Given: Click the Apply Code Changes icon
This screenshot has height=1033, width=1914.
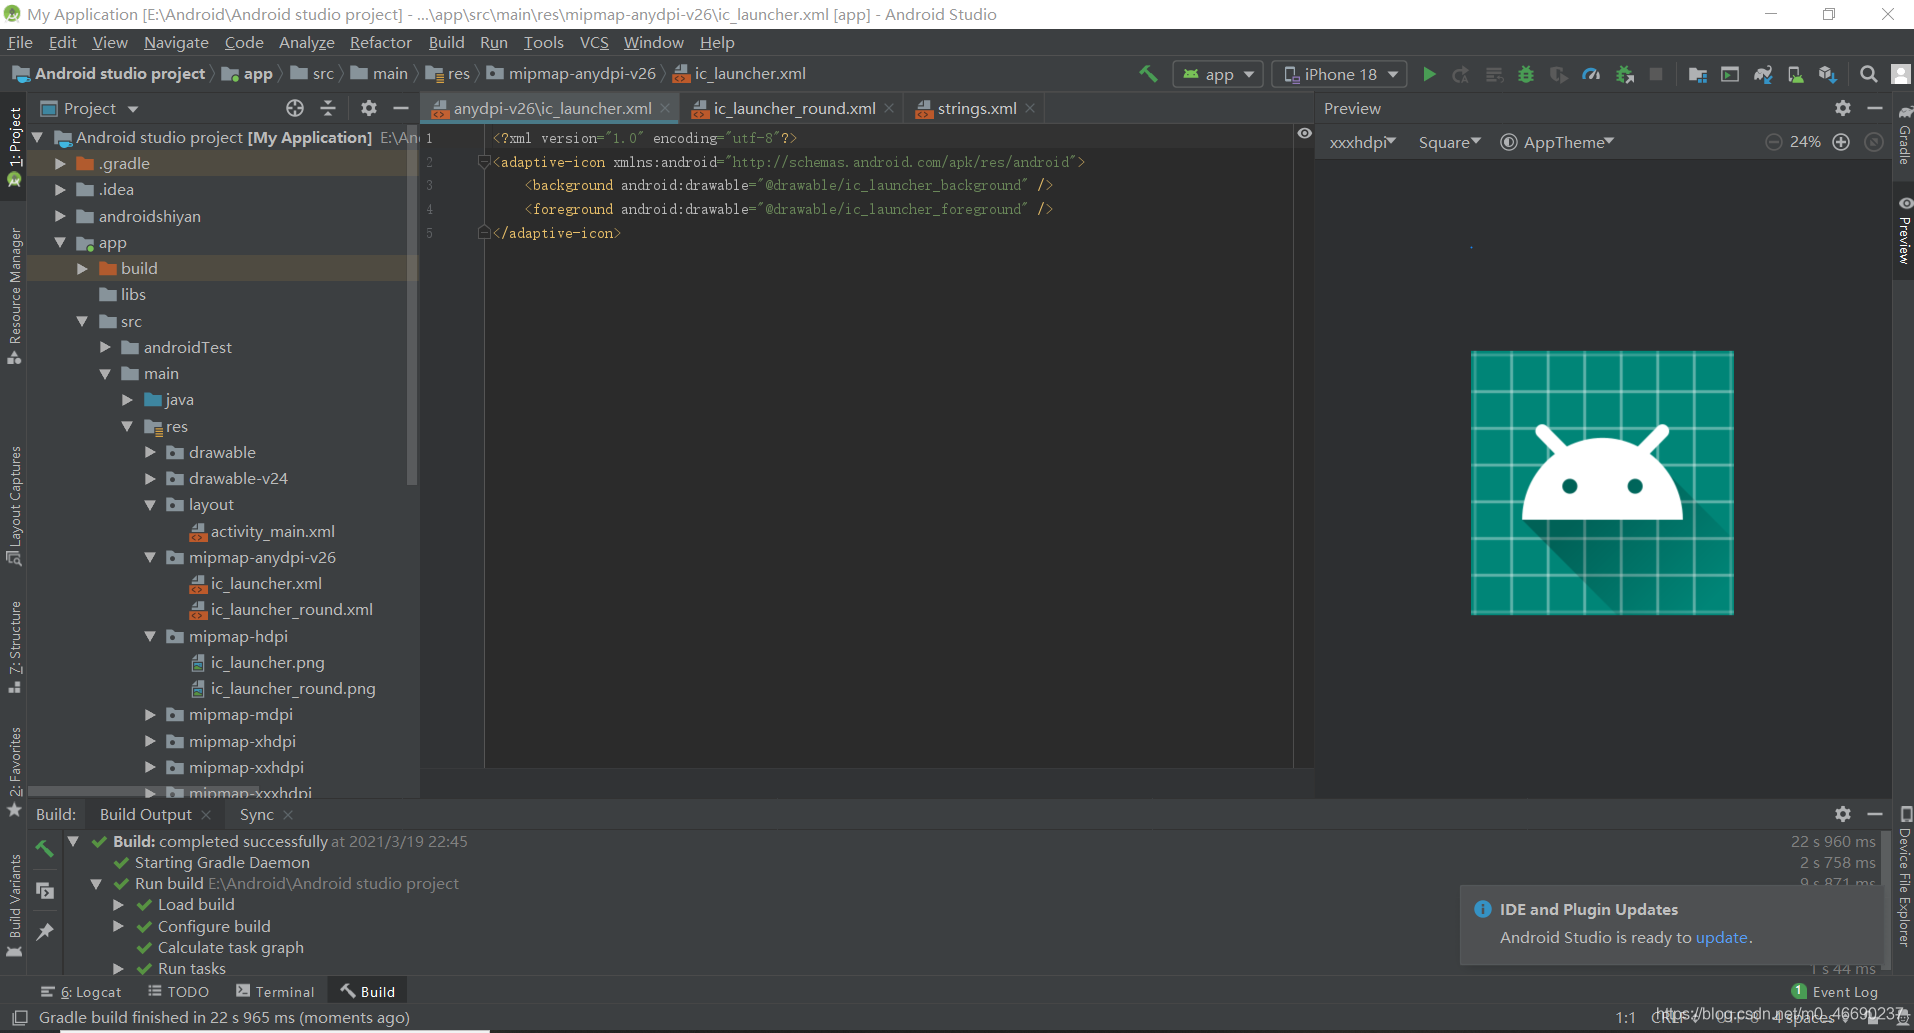Looking at the screenshot, I should [x=1494, y=74].
